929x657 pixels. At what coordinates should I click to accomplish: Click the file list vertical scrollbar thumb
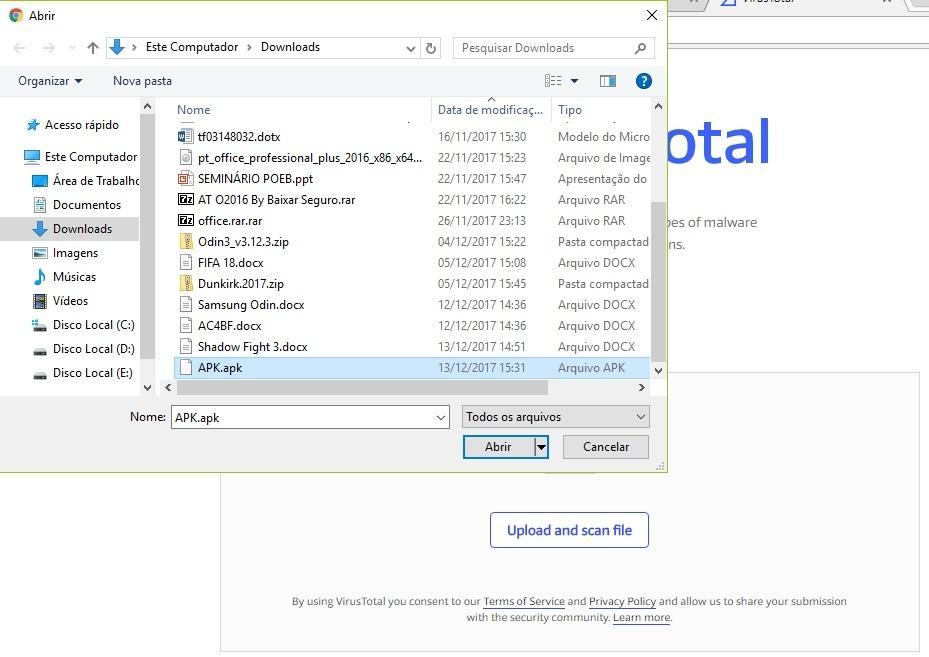pyautogui.click(x=658, y=281)
